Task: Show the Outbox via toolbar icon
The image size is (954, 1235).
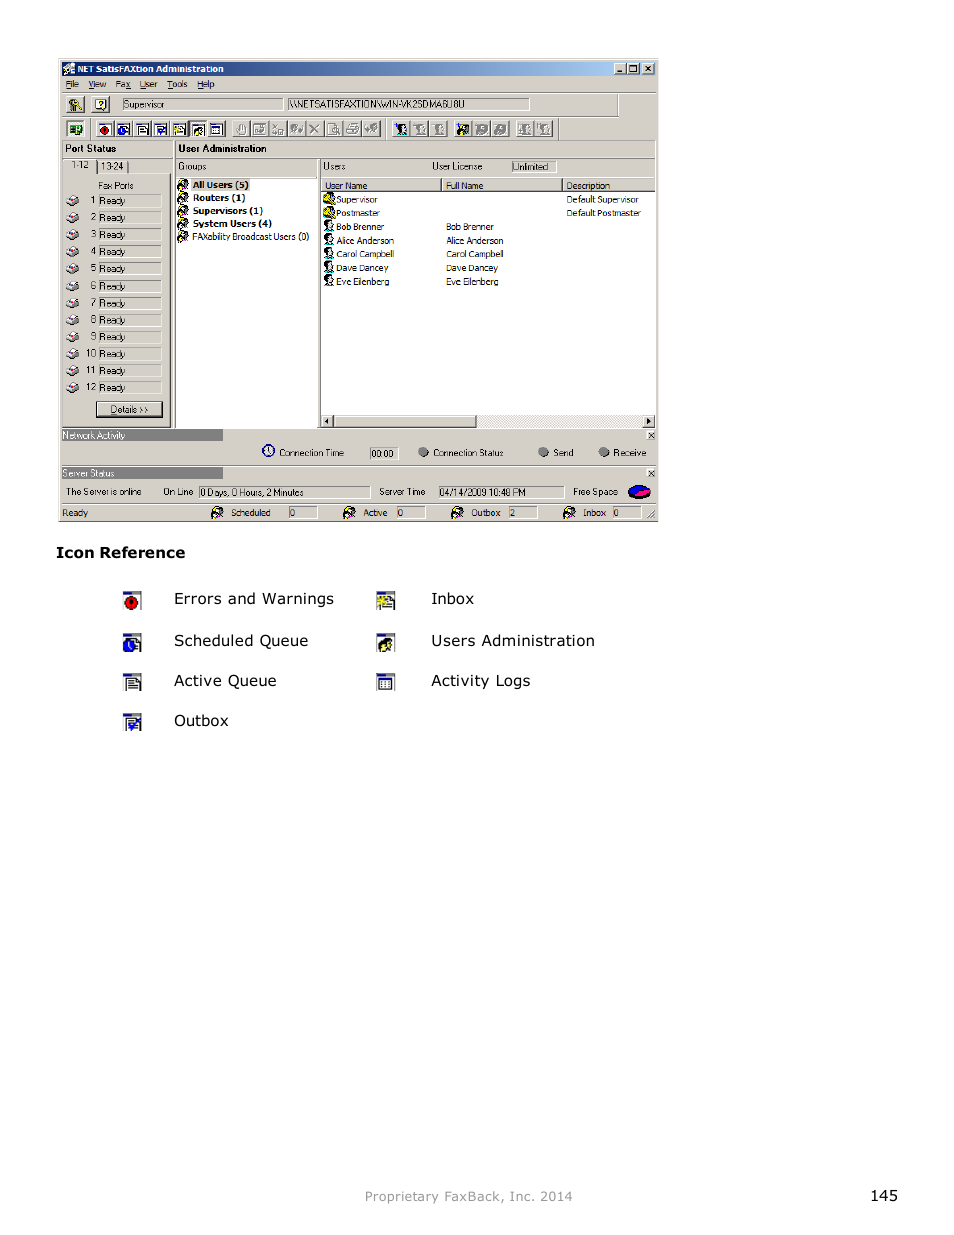Action: pos(160,129)
